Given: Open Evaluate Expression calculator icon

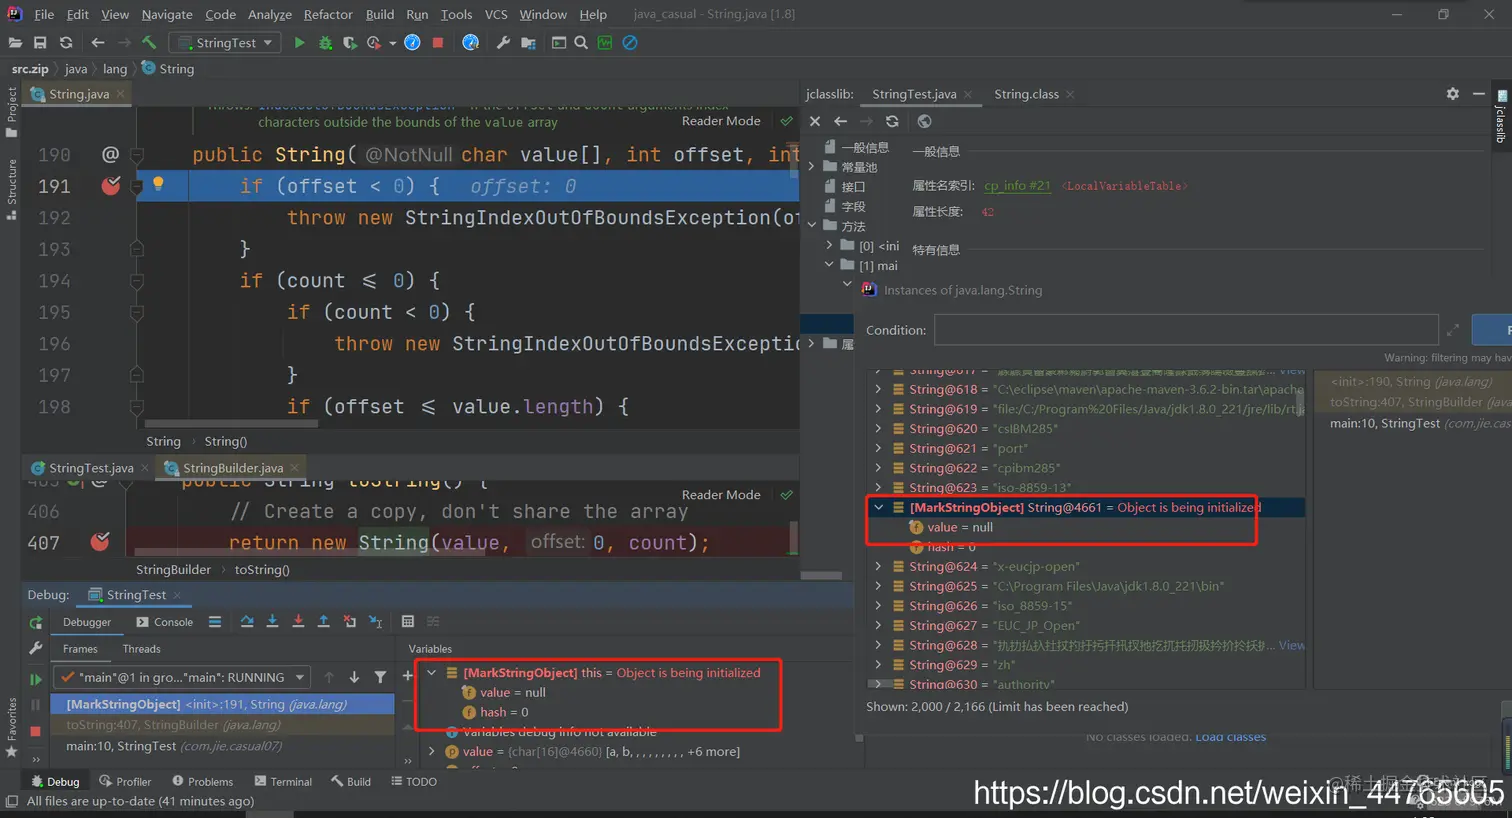Looking at the screenshot, I should tap(408, 622).
